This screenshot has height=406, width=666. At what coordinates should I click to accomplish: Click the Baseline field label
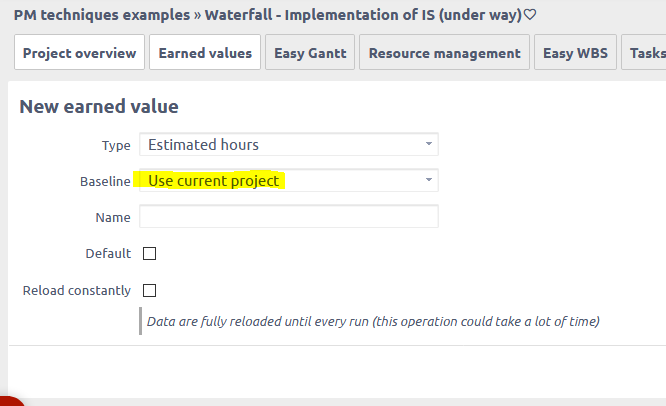tap(105, 182)
